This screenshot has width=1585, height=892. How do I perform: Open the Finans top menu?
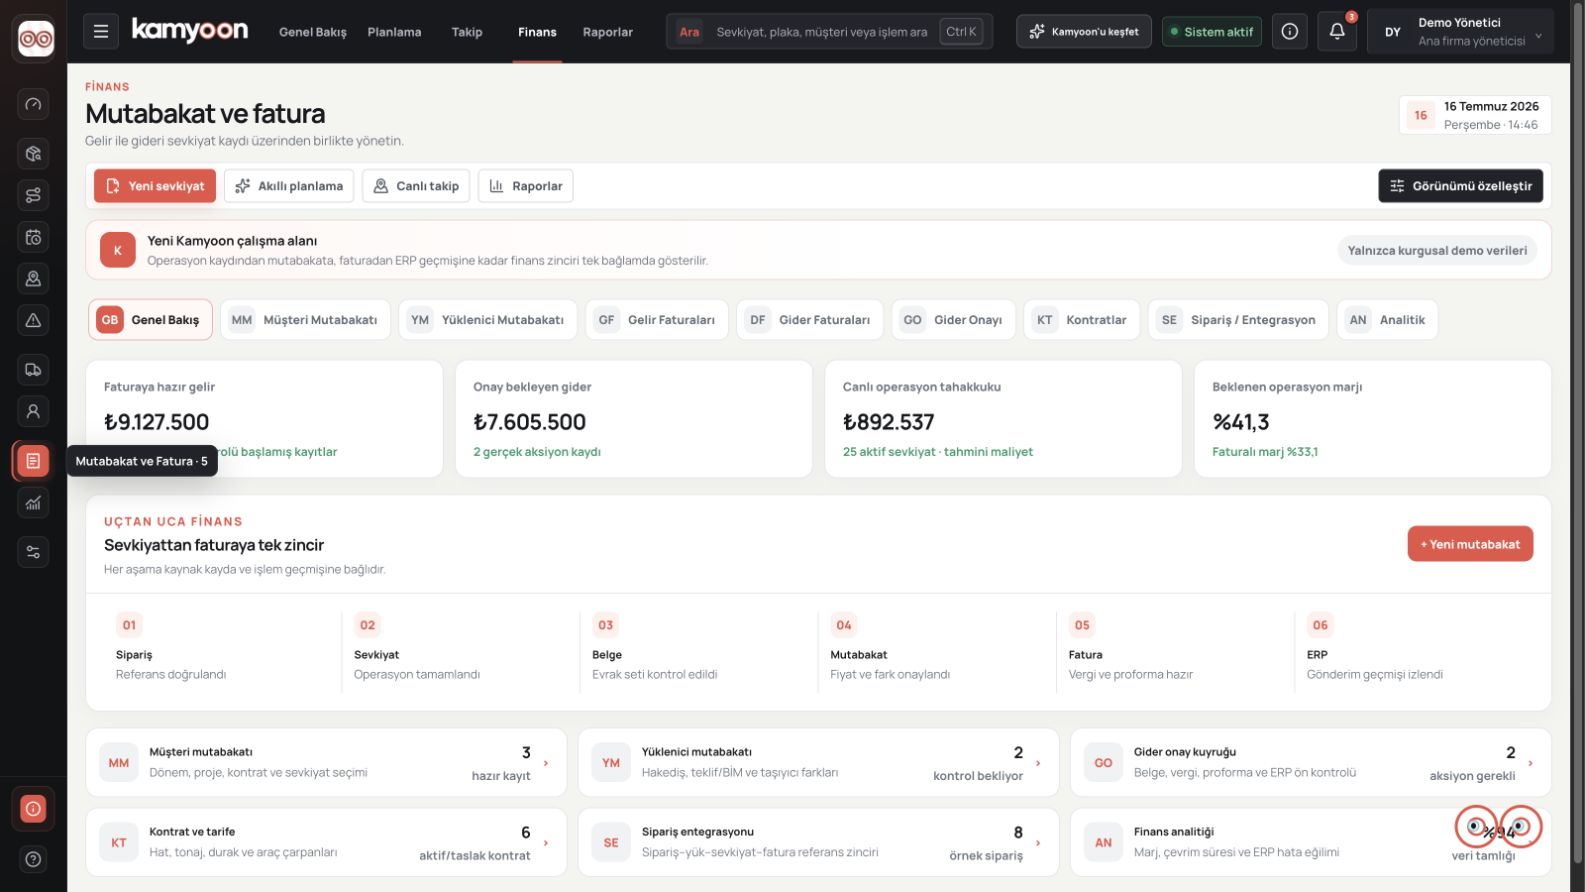pos(537,32)
